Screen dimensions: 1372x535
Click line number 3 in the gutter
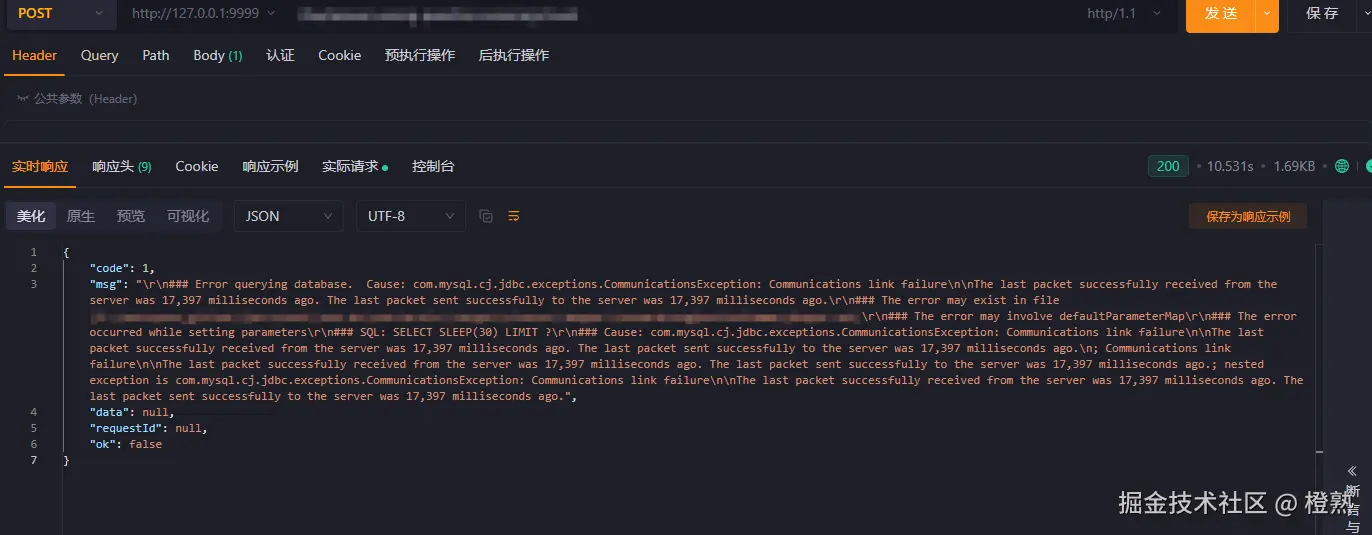tap(34, 284)
